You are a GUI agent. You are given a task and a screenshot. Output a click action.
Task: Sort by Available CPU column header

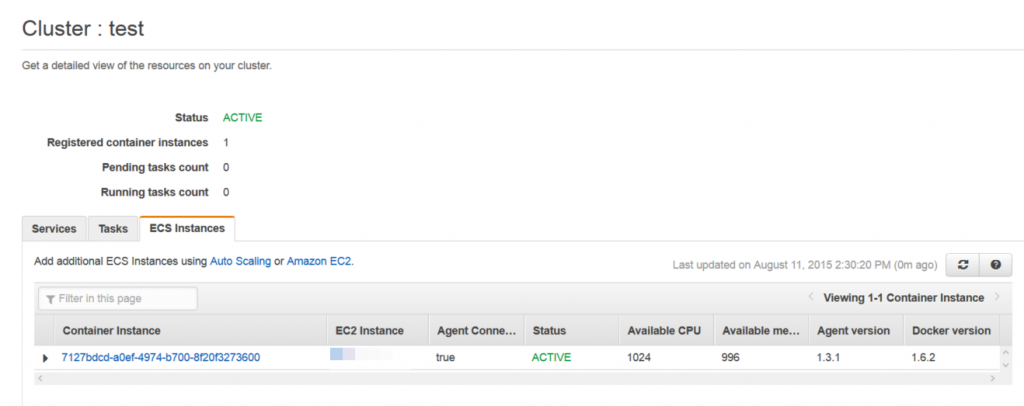click(666, 331)
